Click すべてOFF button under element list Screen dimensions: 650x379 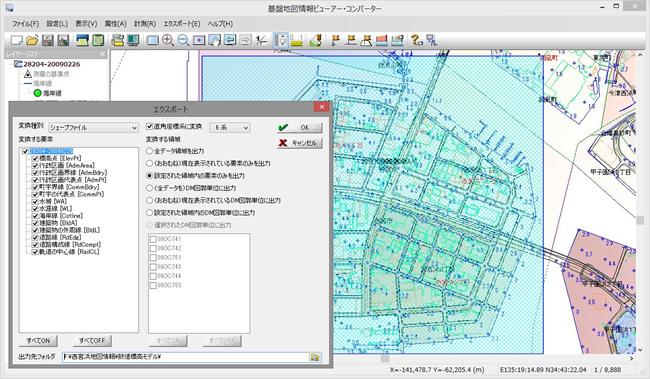(x=92, y=340)
